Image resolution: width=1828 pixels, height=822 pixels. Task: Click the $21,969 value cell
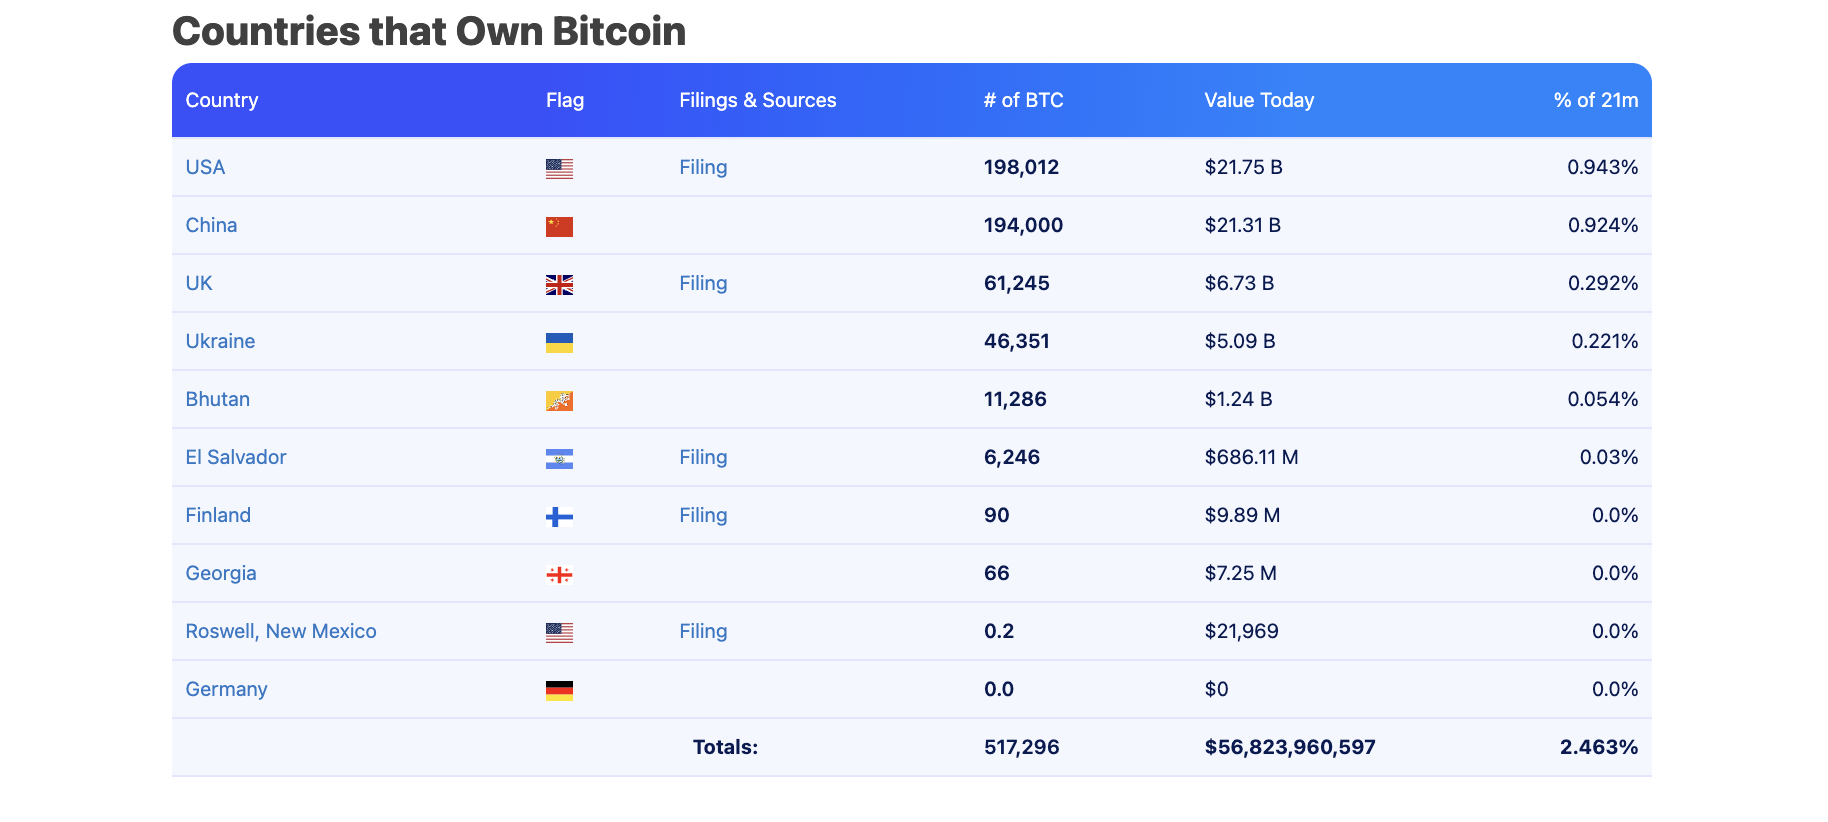(x=1241, y=631)
